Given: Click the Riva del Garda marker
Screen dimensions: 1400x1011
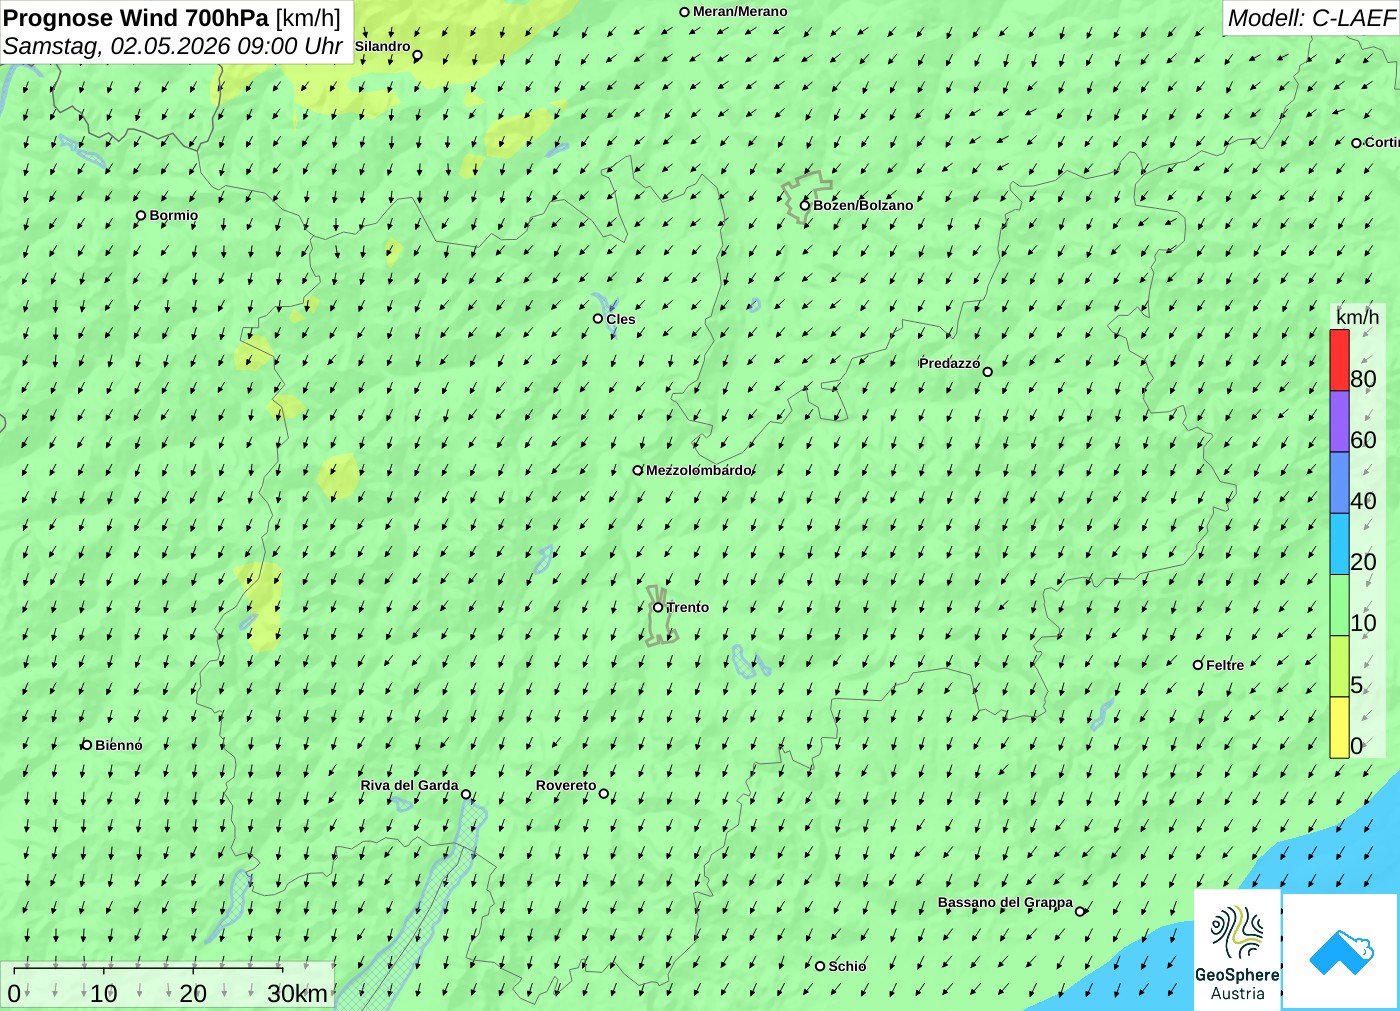Looking at the screenshot, I should (466, 795).
